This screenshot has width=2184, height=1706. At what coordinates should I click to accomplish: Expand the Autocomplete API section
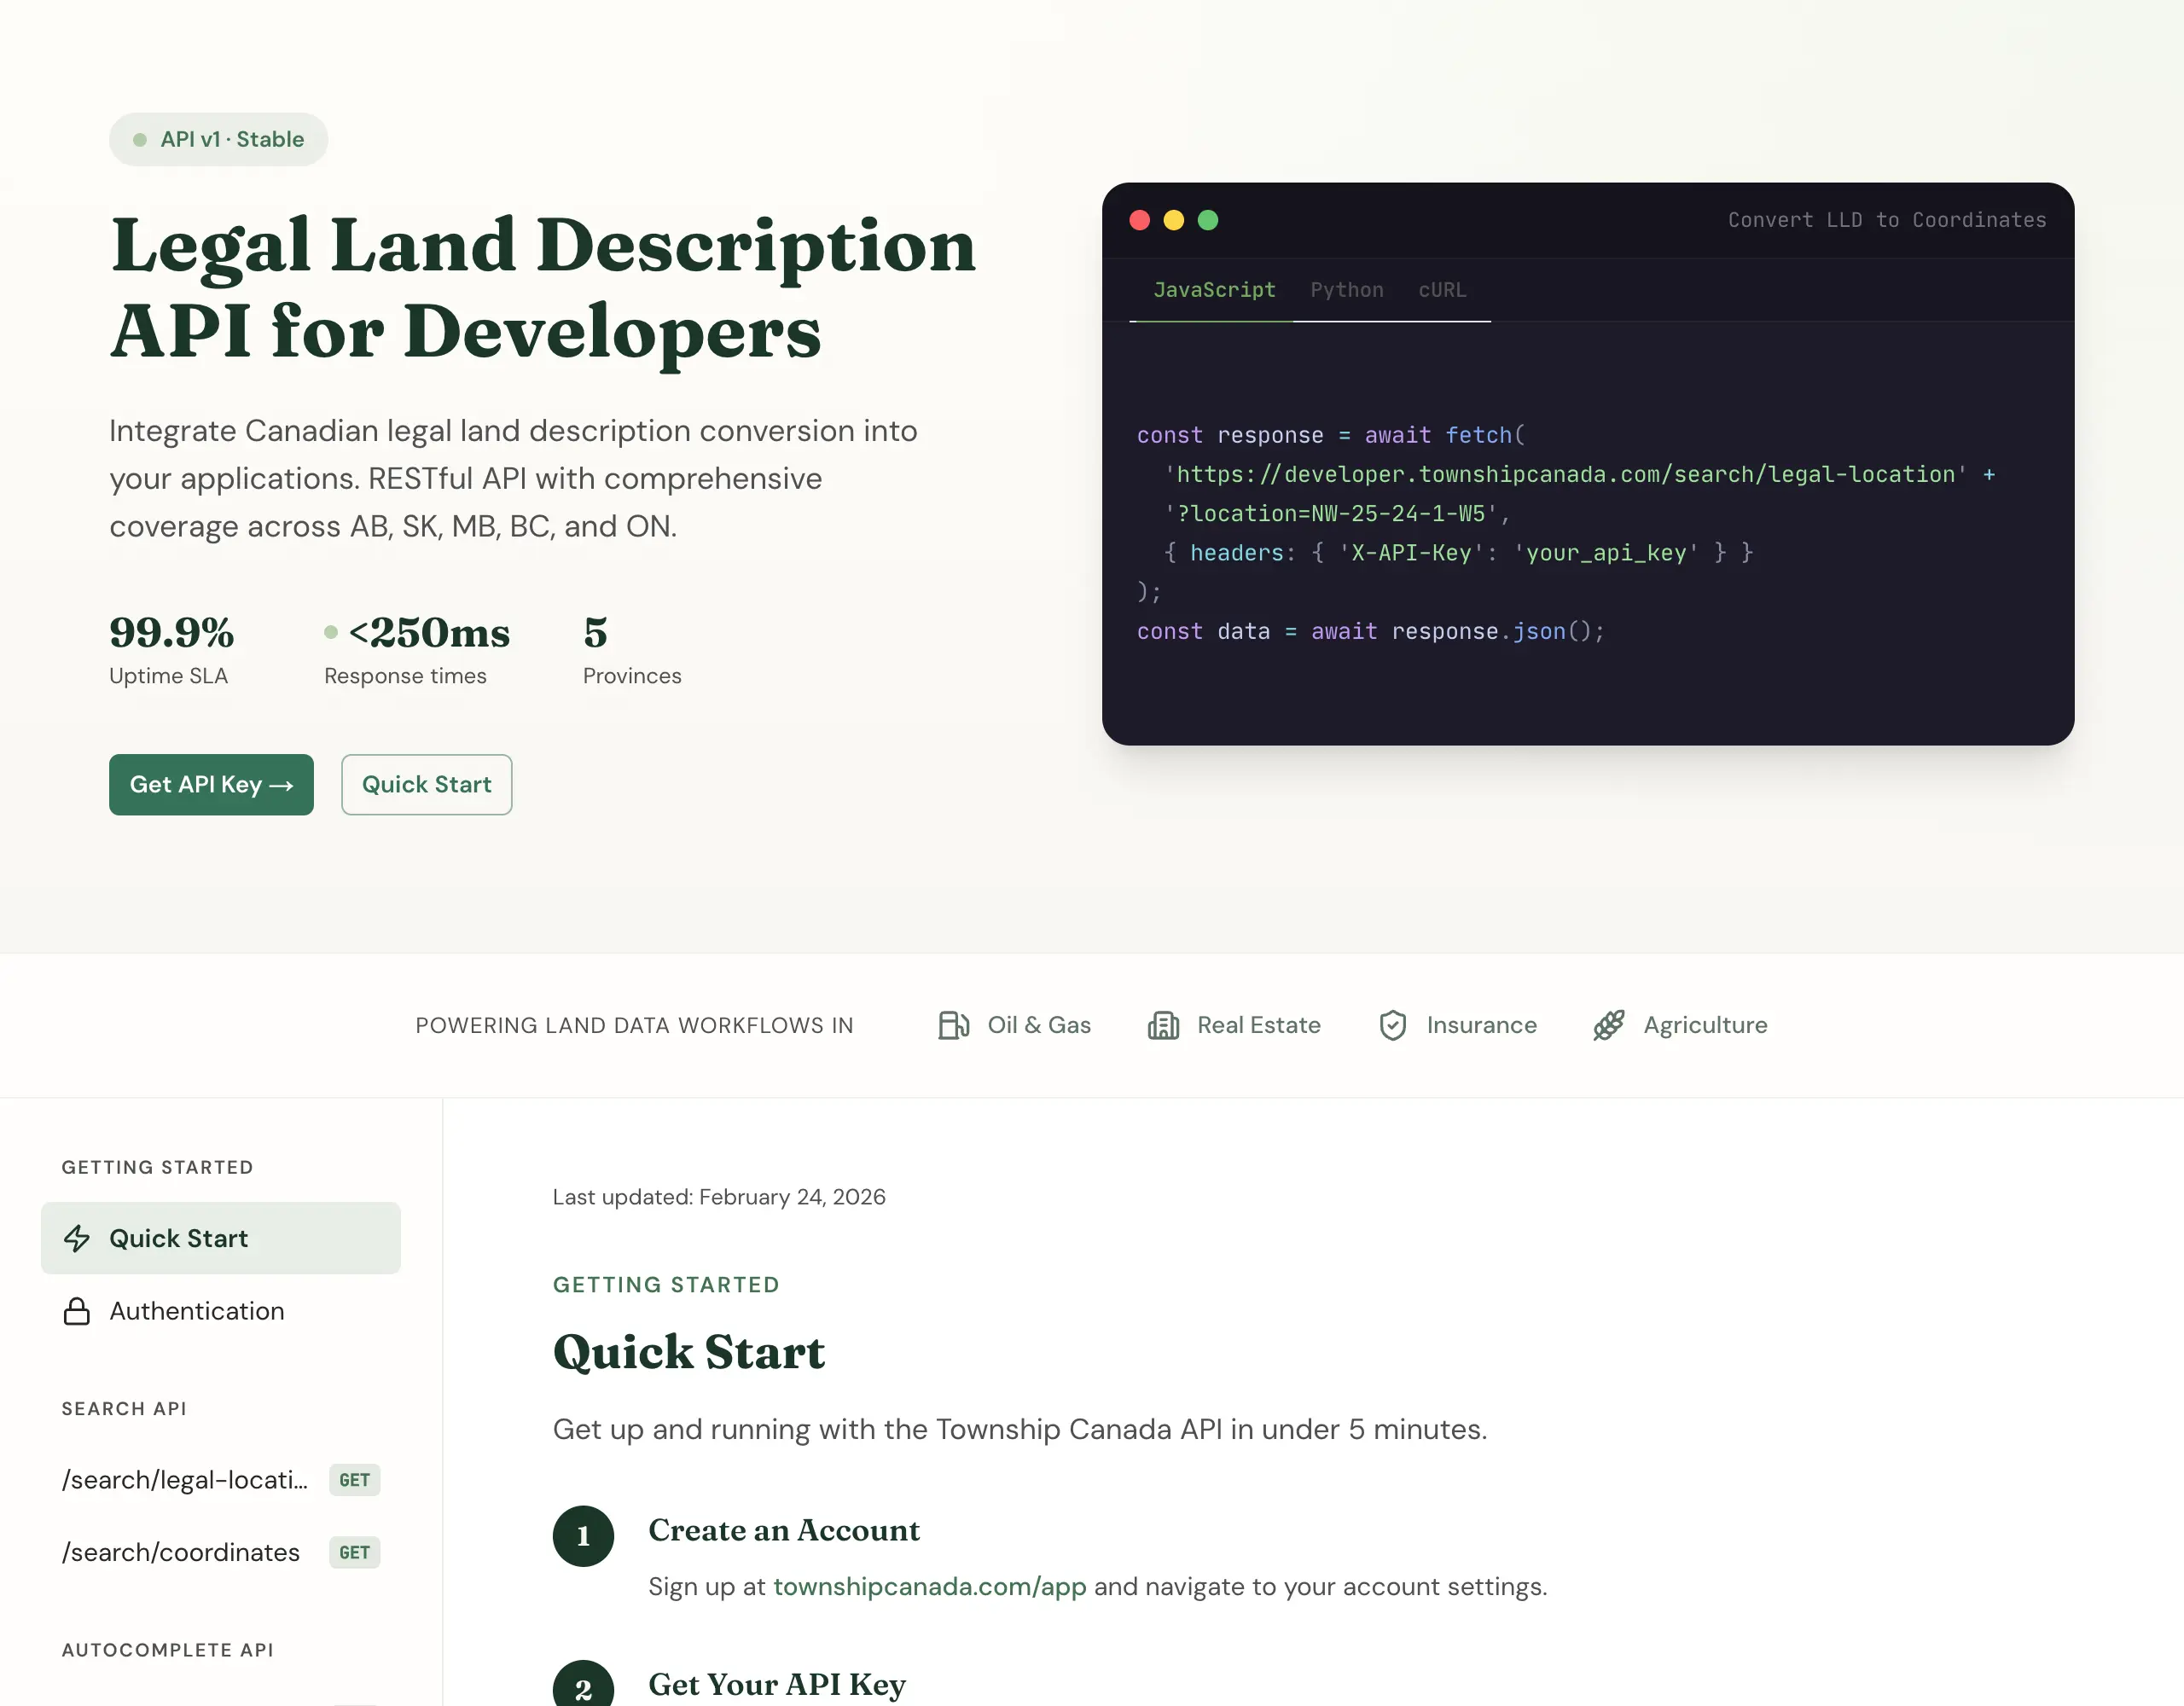(167, 1650)
